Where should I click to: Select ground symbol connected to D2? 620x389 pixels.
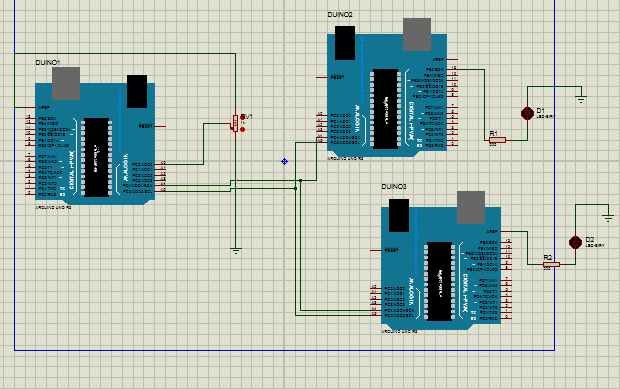tap(608, 217)
